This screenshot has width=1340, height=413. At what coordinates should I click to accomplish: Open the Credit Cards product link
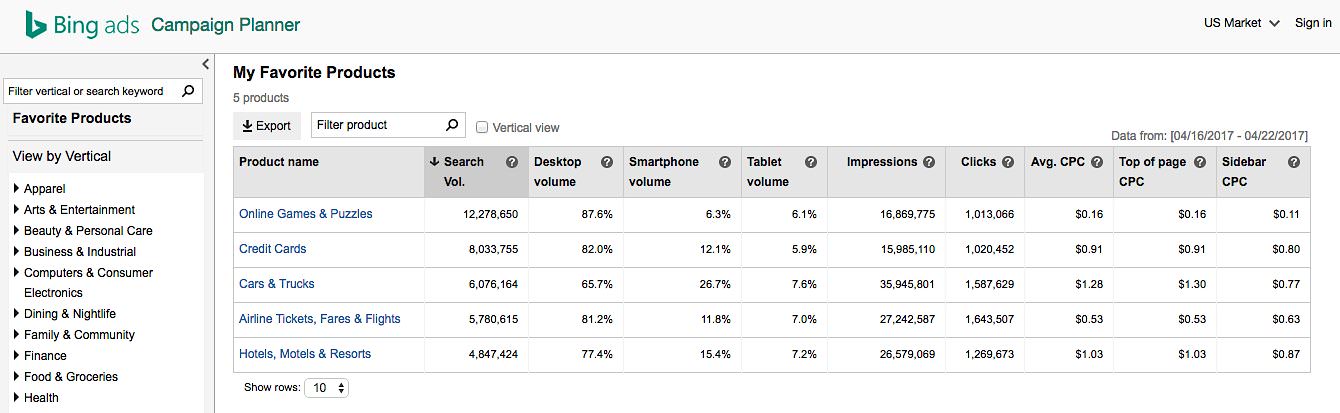[x=272, y=249]
